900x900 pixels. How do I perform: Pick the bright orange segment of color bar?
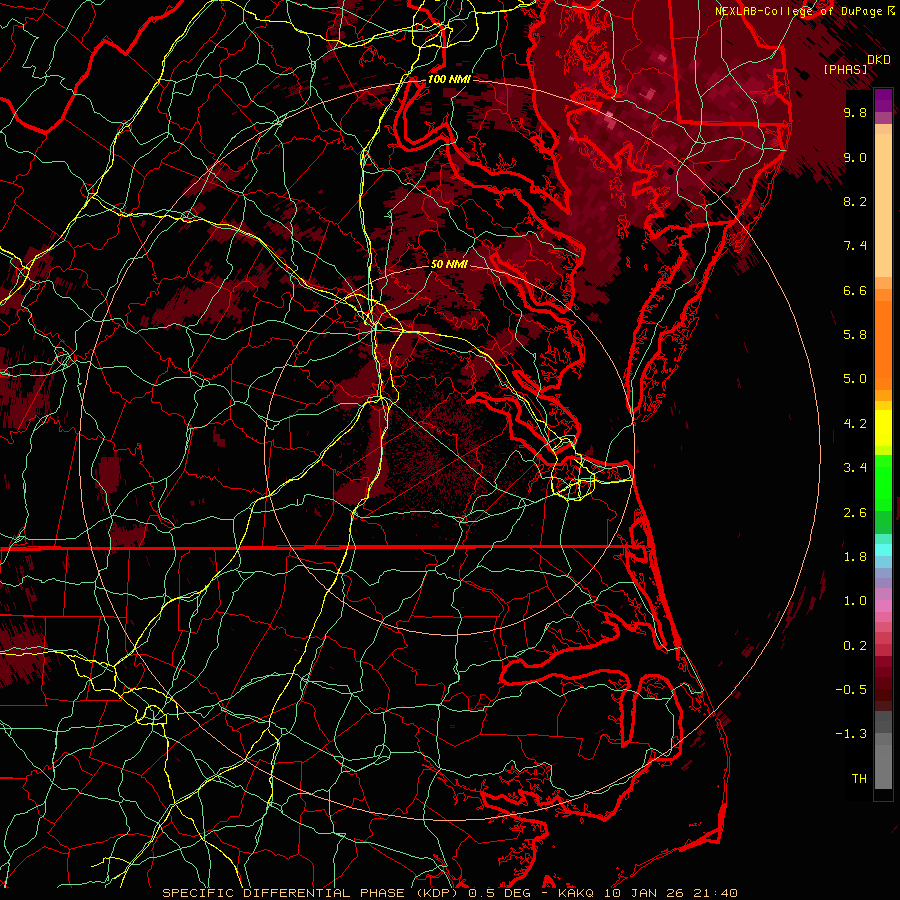(883, 346)
